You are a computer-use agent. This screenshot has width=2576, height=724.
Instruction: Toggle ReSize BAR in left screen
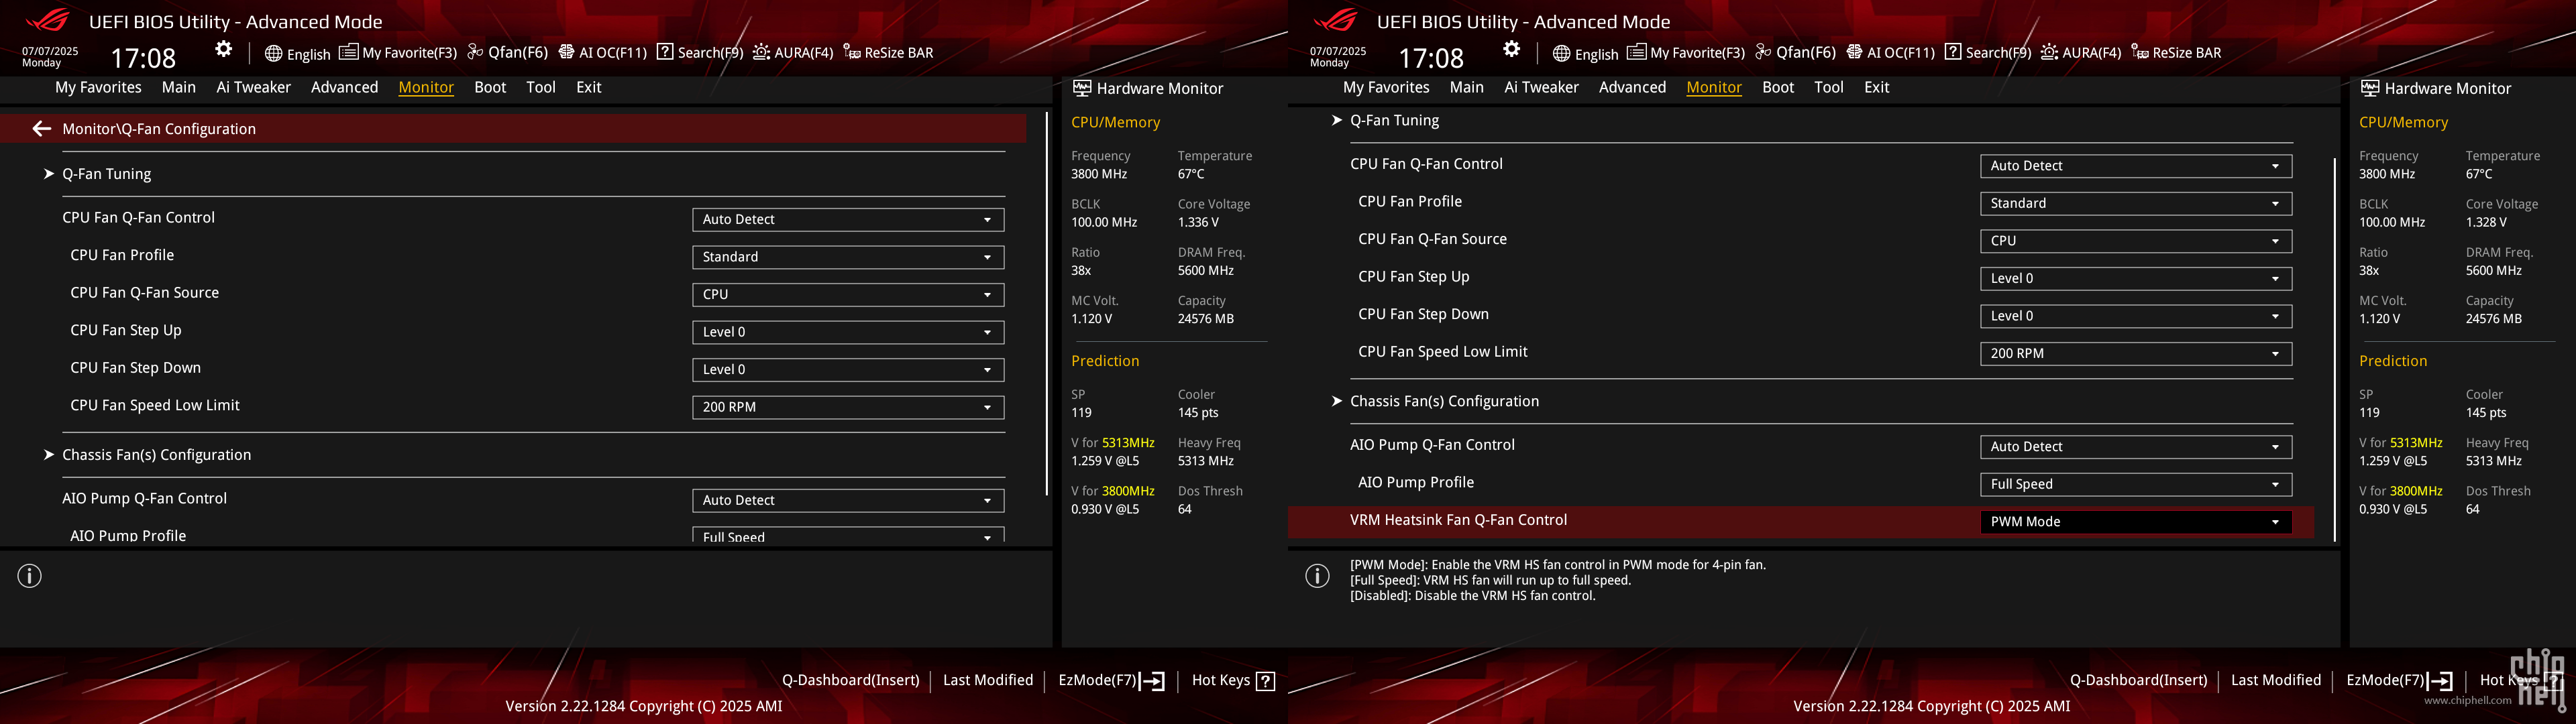coord(888,53)
